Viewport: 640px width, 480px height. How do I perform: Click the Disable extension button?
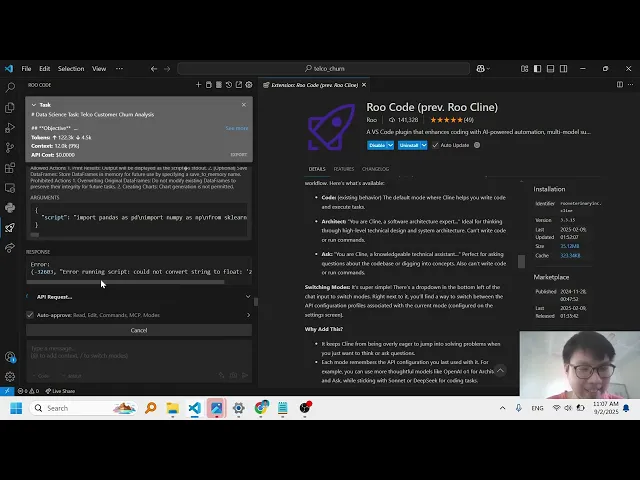click(x=376, y=145)
